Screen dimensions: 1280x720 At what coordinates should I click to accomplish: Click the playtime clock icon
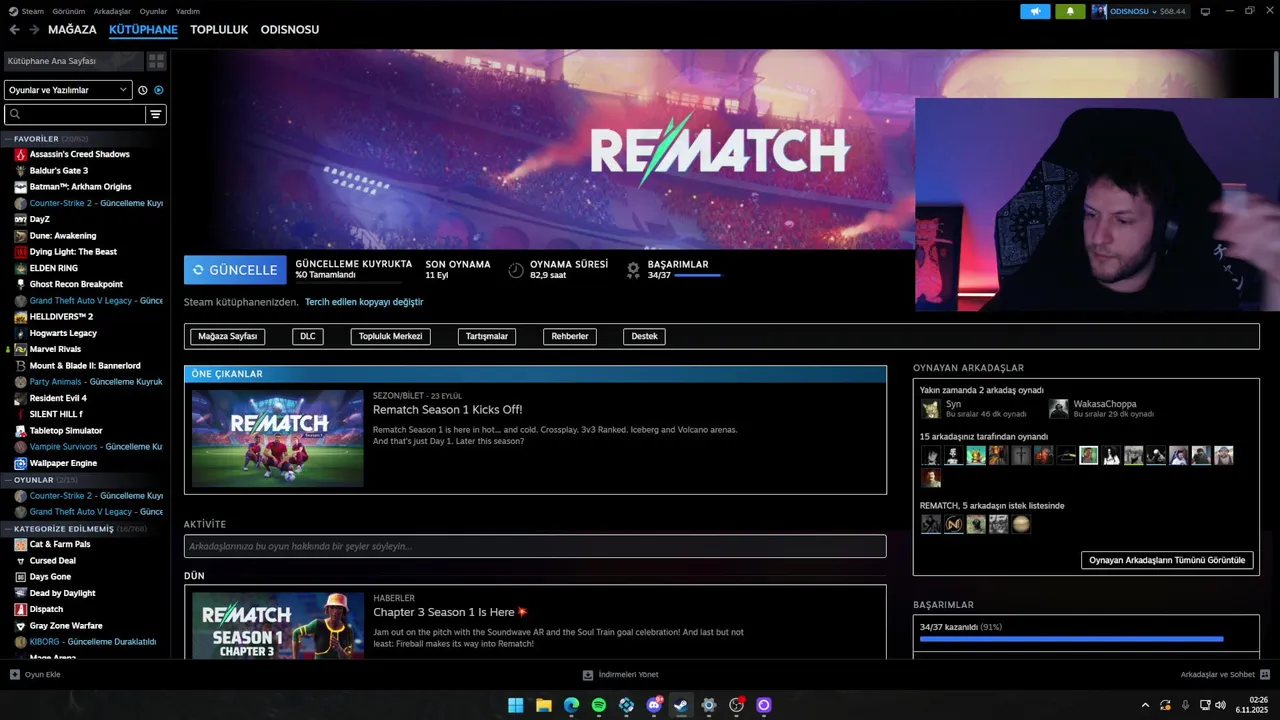516,270
